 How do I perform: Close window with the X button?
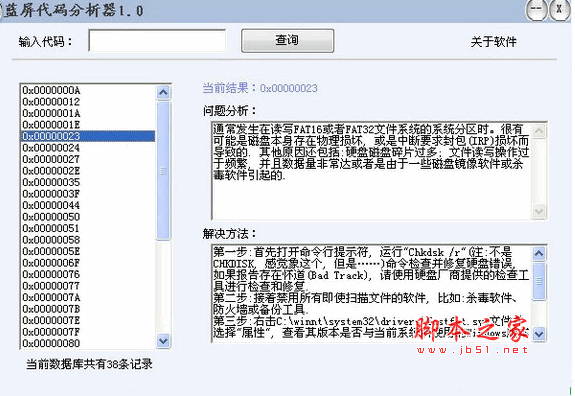[x=559, y=10]
